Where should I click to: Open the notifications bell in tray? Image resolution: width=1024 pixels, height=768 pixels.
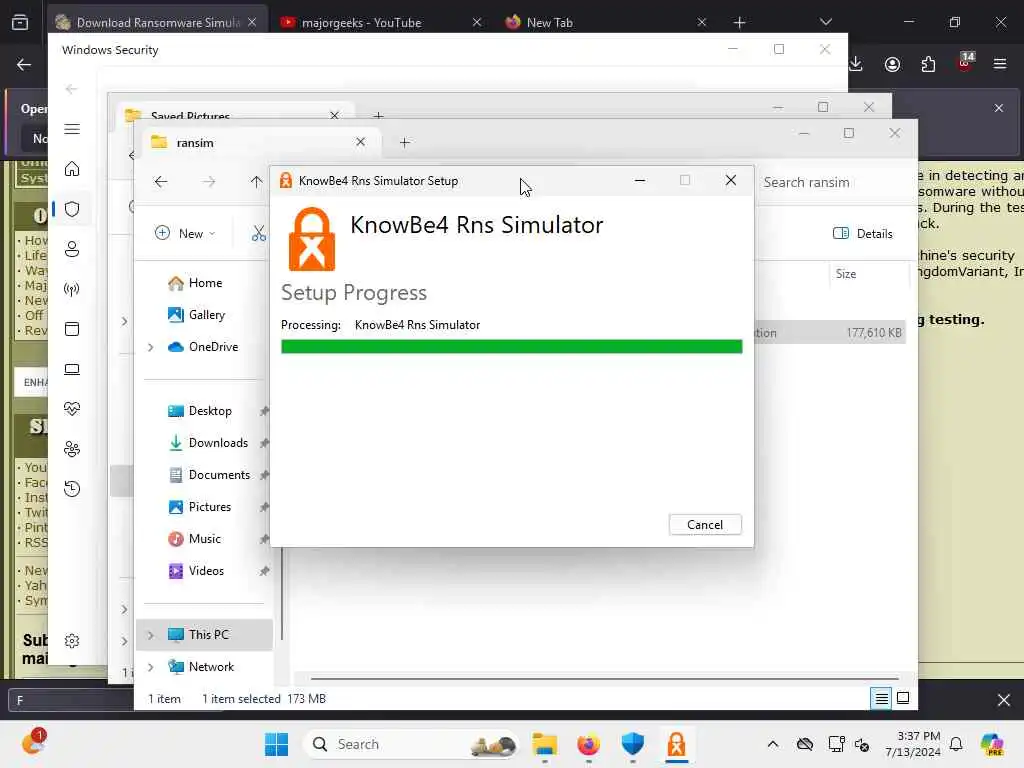(x=956, y=744)
